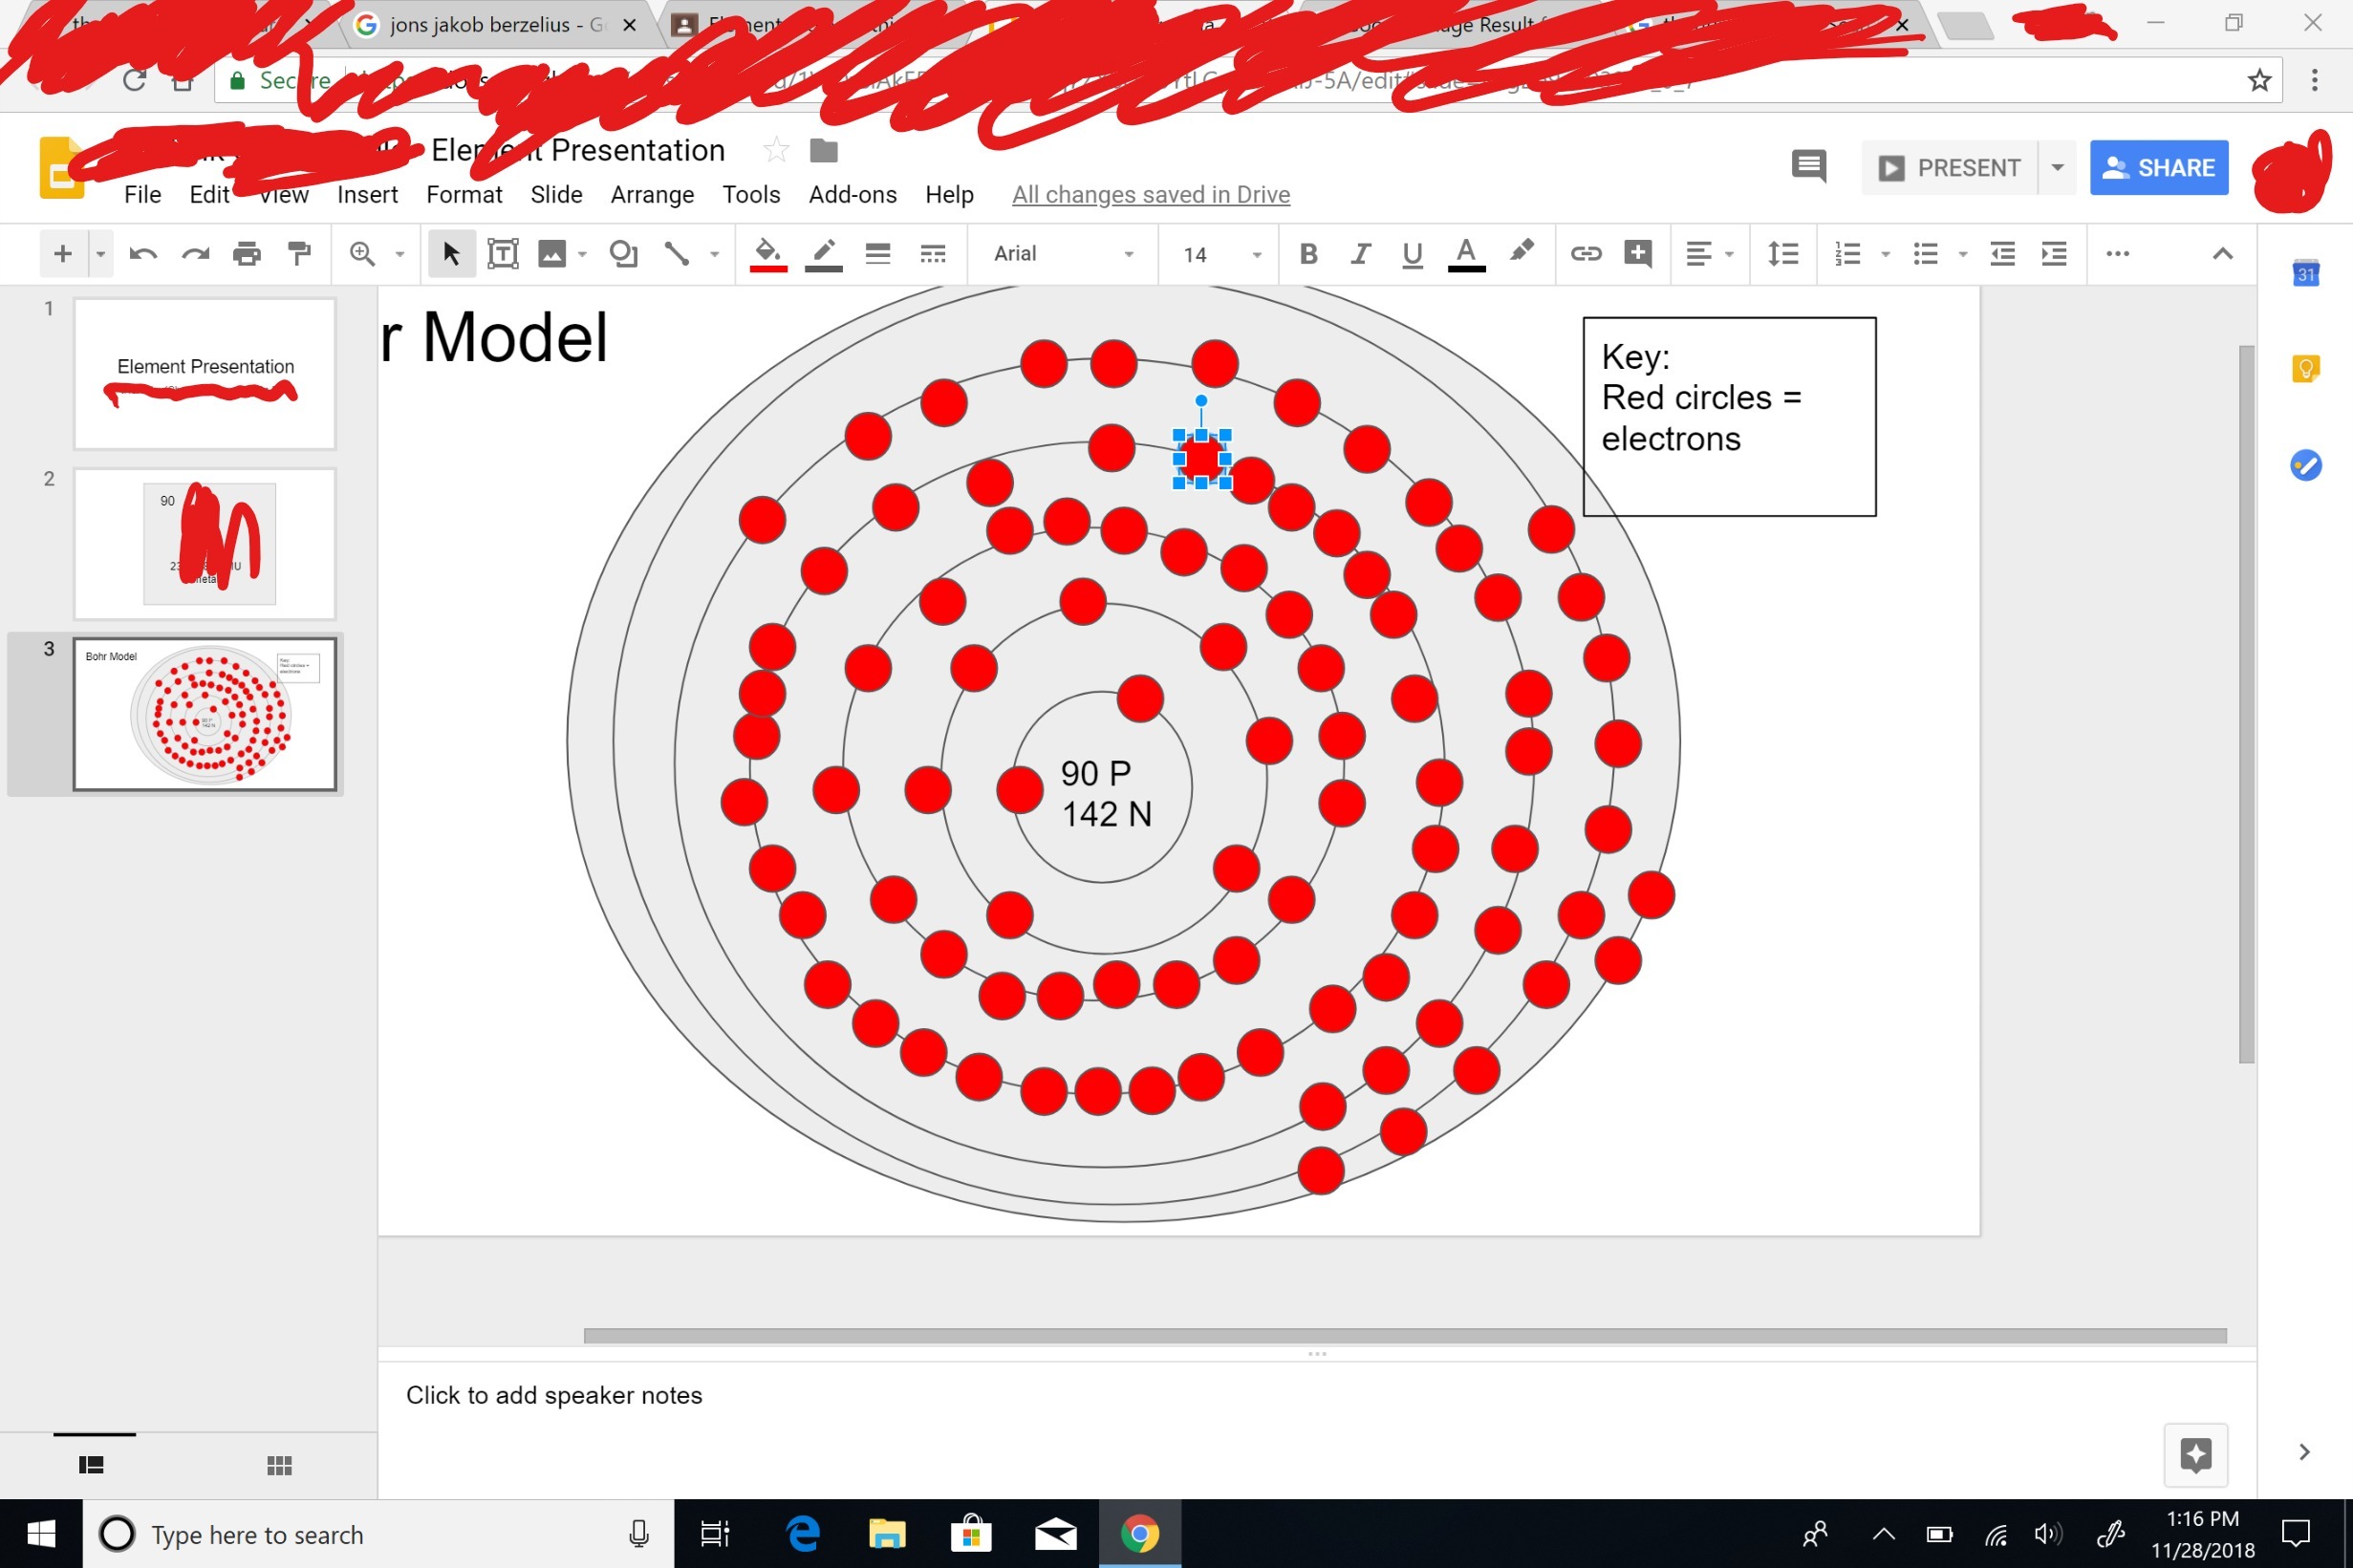
Task: Open the PRESENT options dropdown arrow
Action: (x=2057, y=167)
